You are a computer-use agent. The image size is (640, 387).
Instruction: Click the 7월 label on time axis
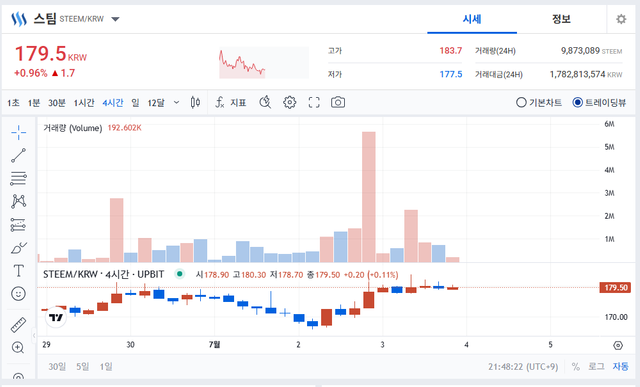tap(214, 345)
